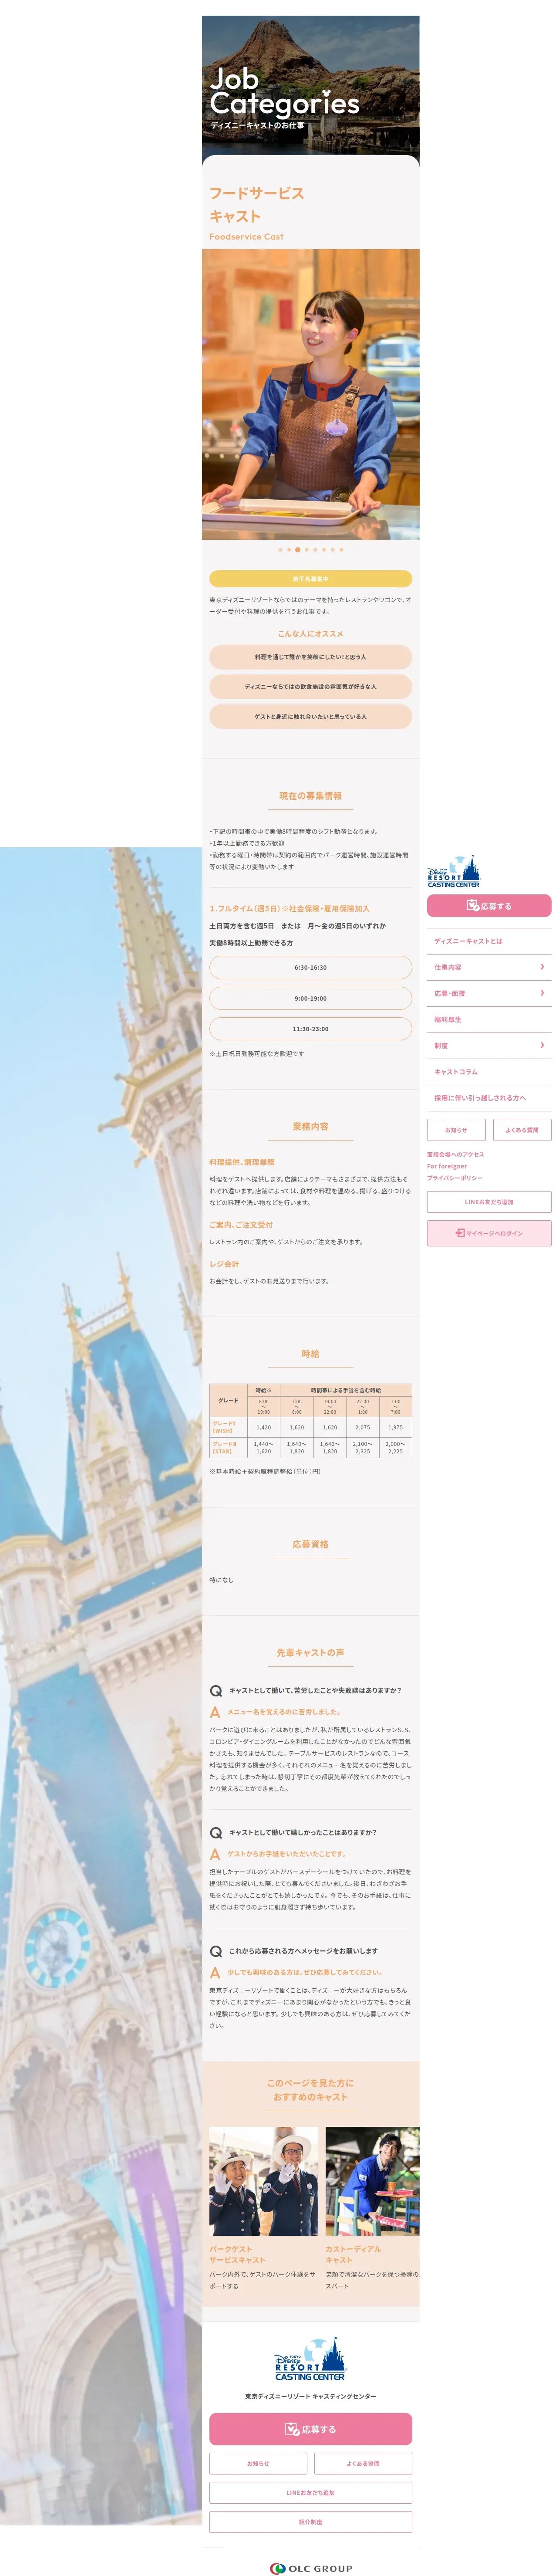The height and width of the screenshot is (2576, 559).
Task: Click the 紹介制度 footer button
Action: (x=311, y=2522)
